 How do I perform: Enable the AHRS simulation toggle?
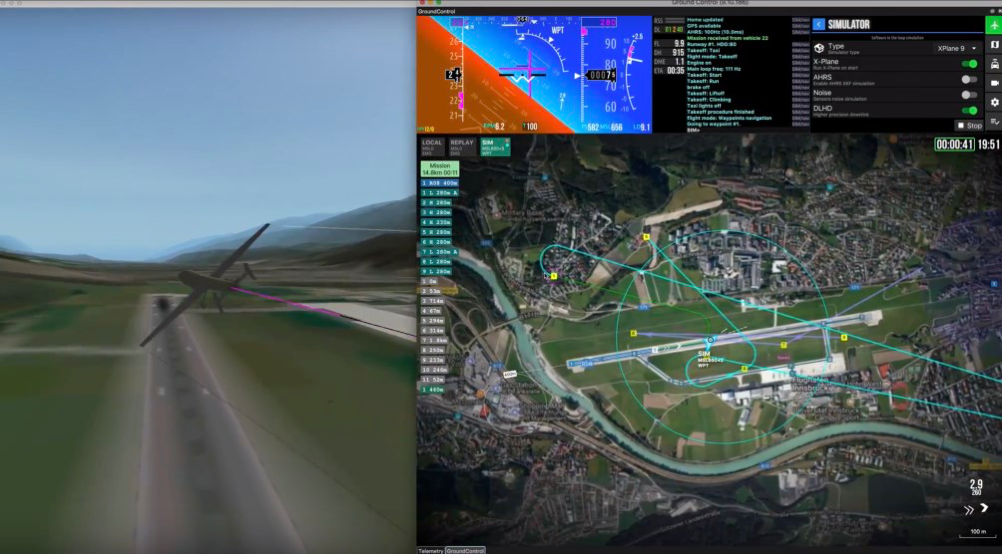[x=968, y=79]
